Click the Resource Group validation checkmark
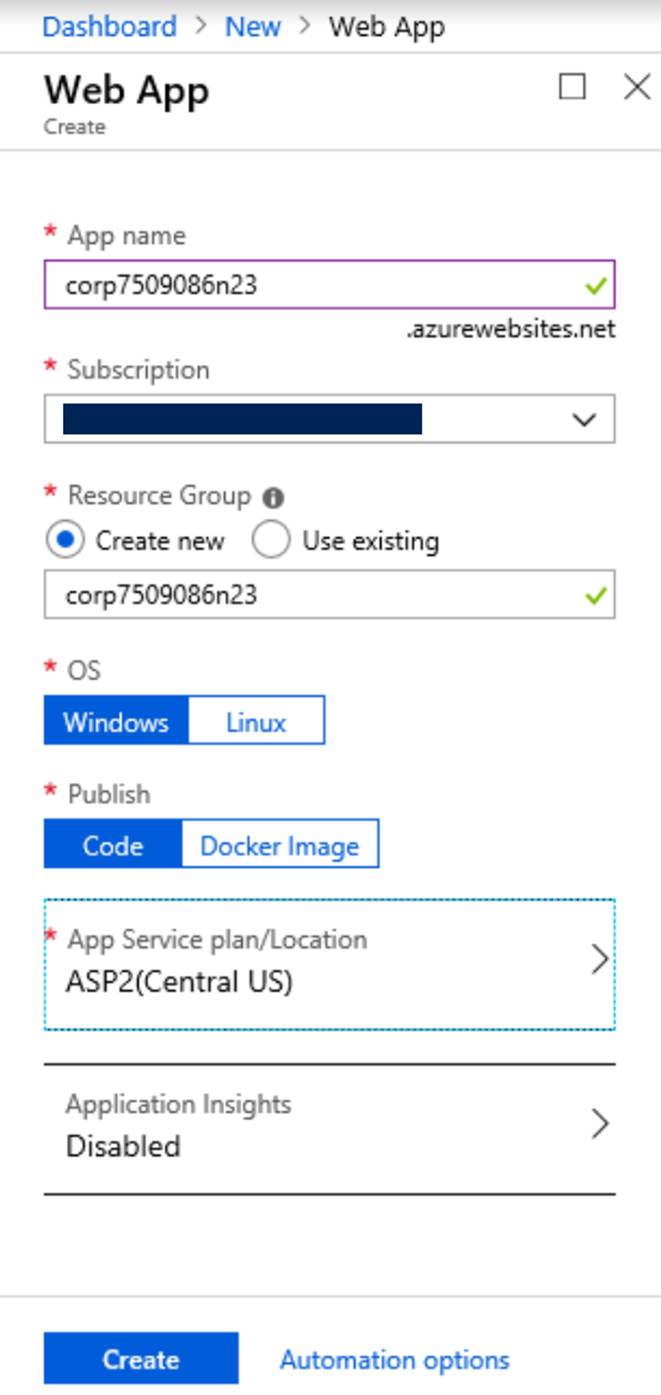Screen dimensions: 661x1395 (x=596, y=596)
